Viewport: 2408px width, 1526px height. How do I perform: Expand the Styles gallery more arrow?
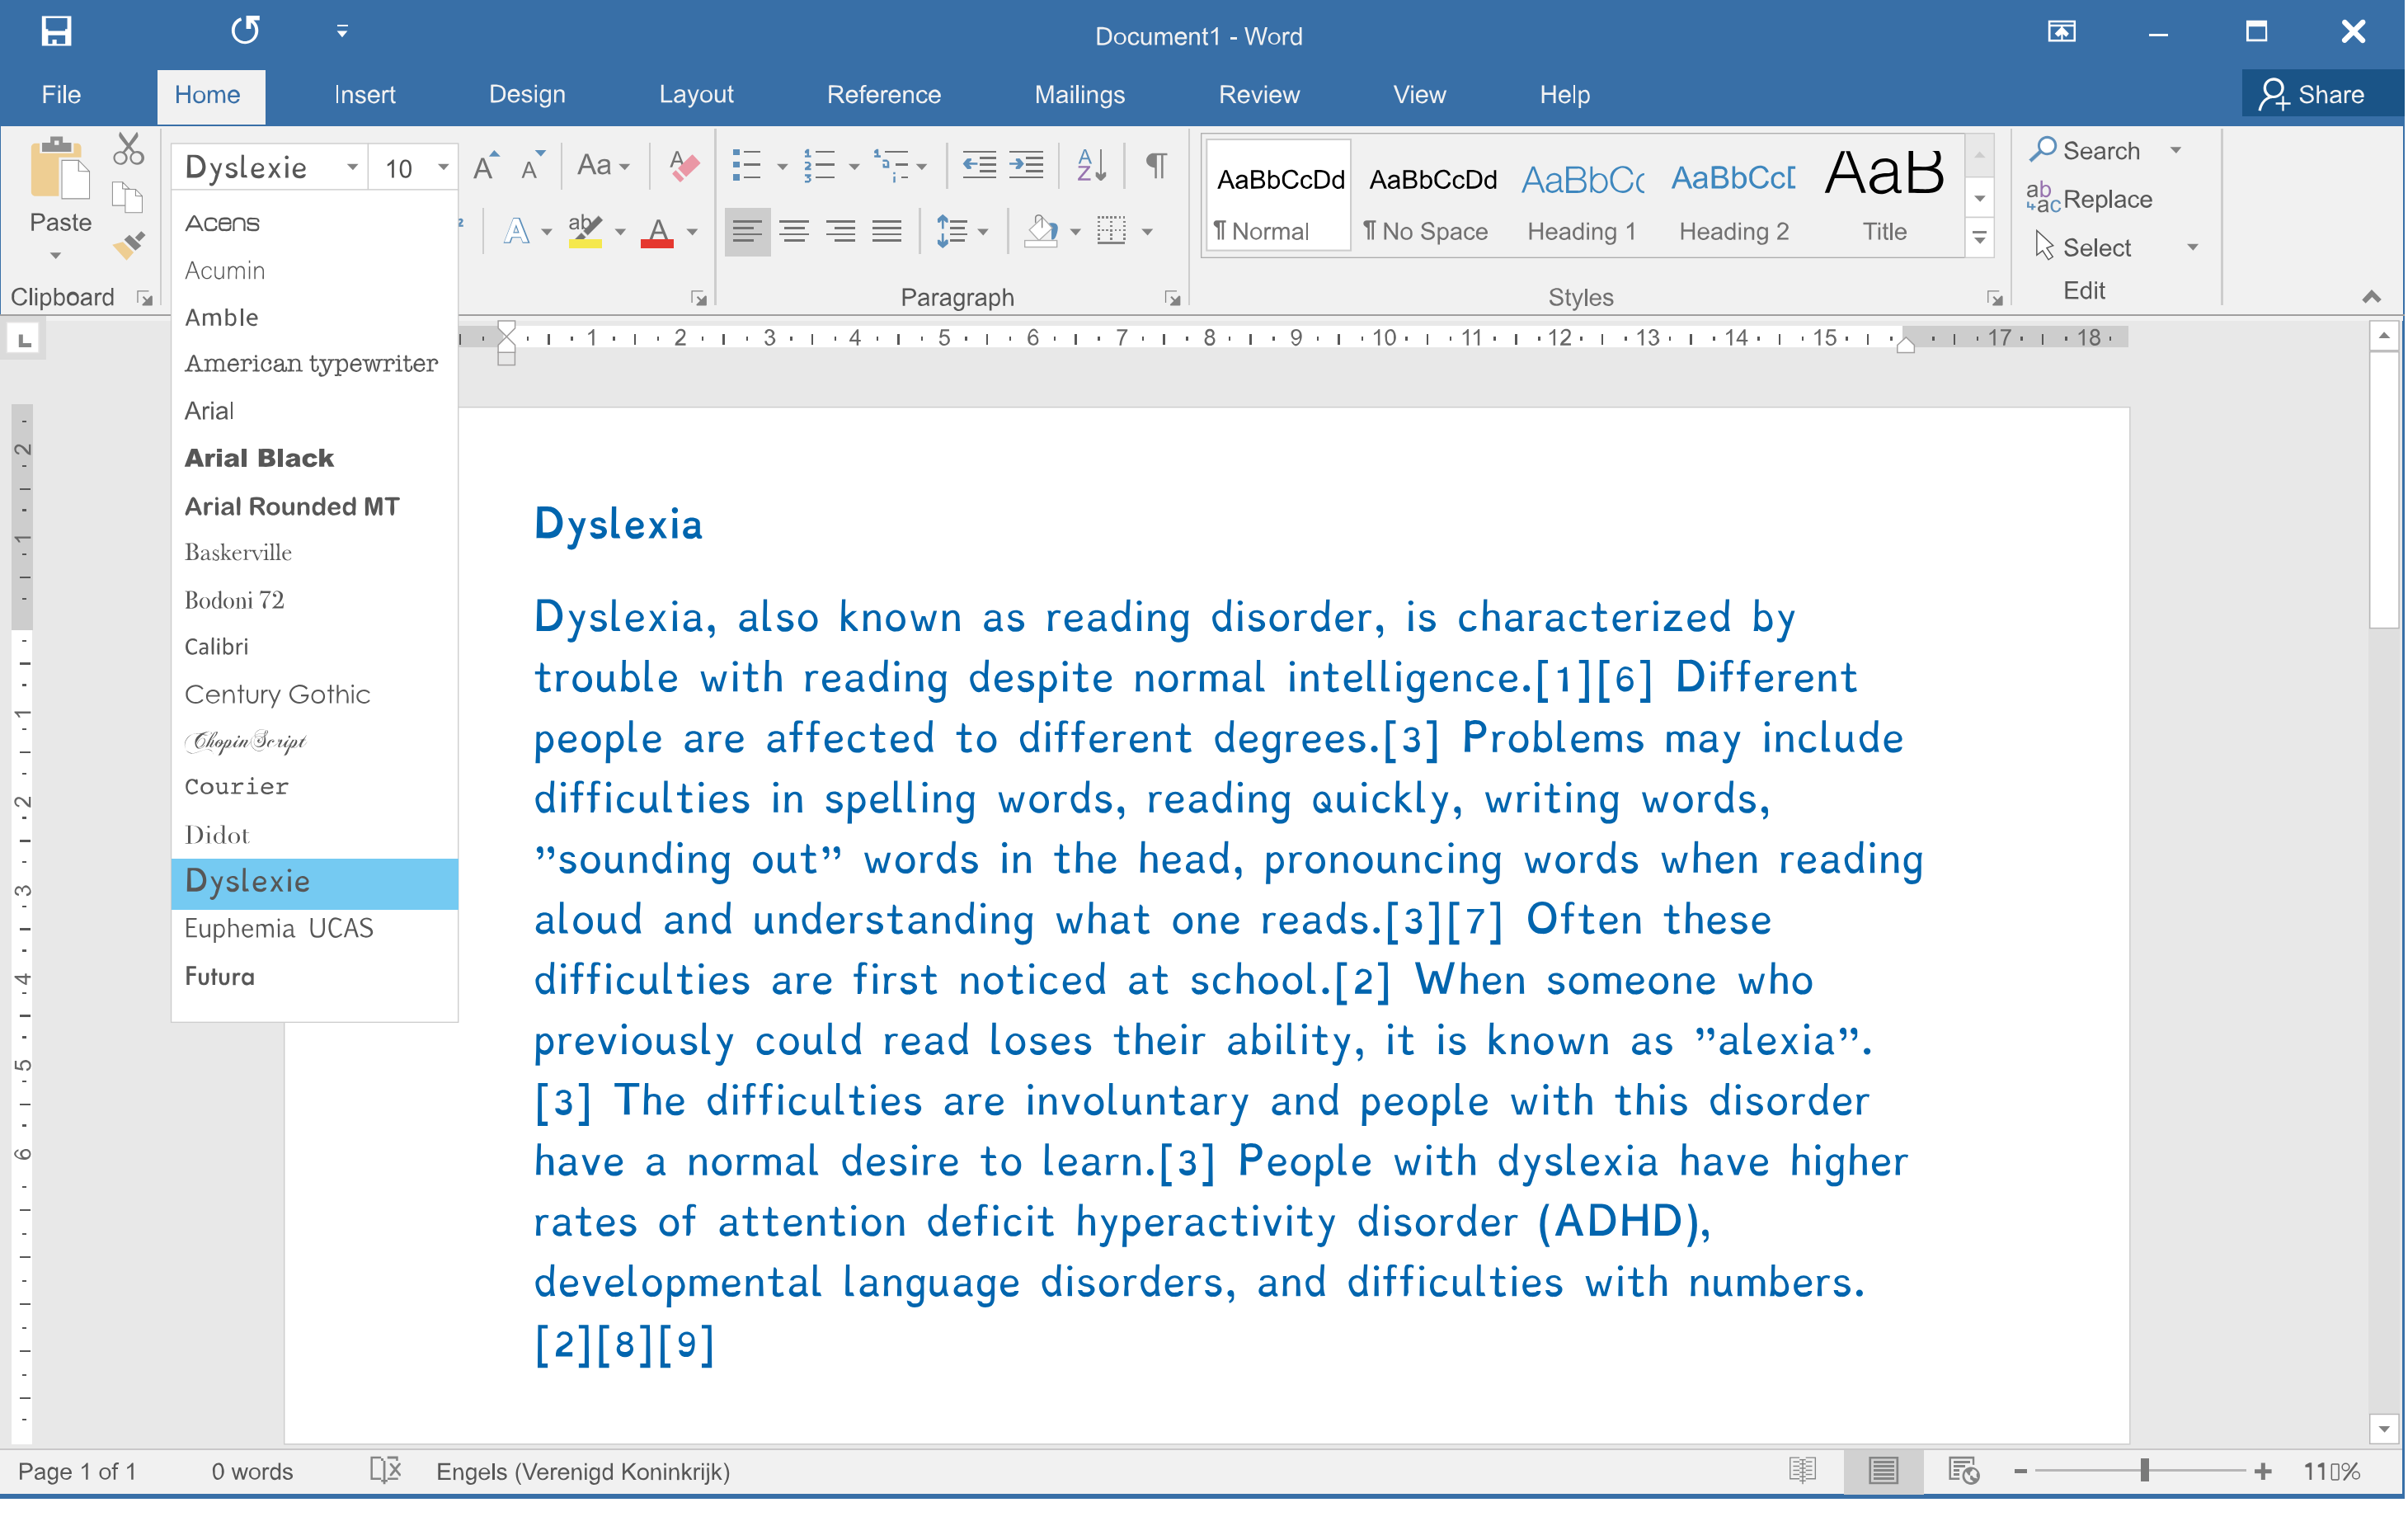click(x=1979, y=238)
